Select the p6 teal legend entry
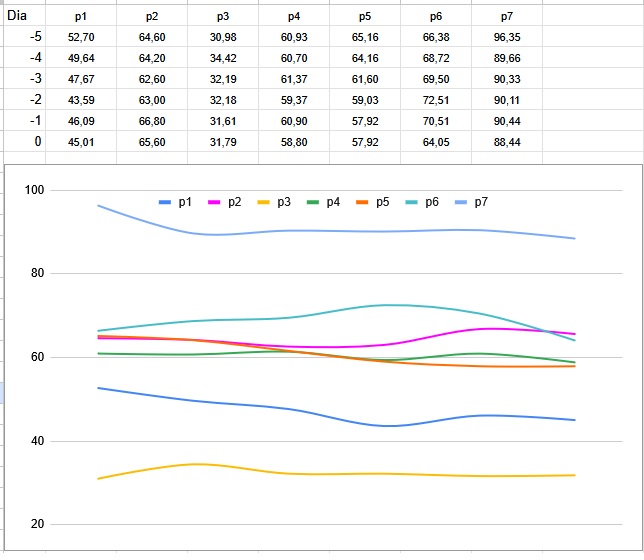The width and height of the screenshot is (644, 560). click(422, 202)
